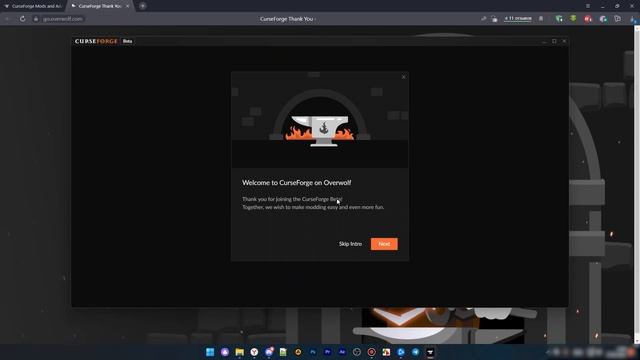Switch to the CurseForge Mods and Addons tab
Image resolution: width=640 pixels, height=360 pixels.
tap(33, 6)
